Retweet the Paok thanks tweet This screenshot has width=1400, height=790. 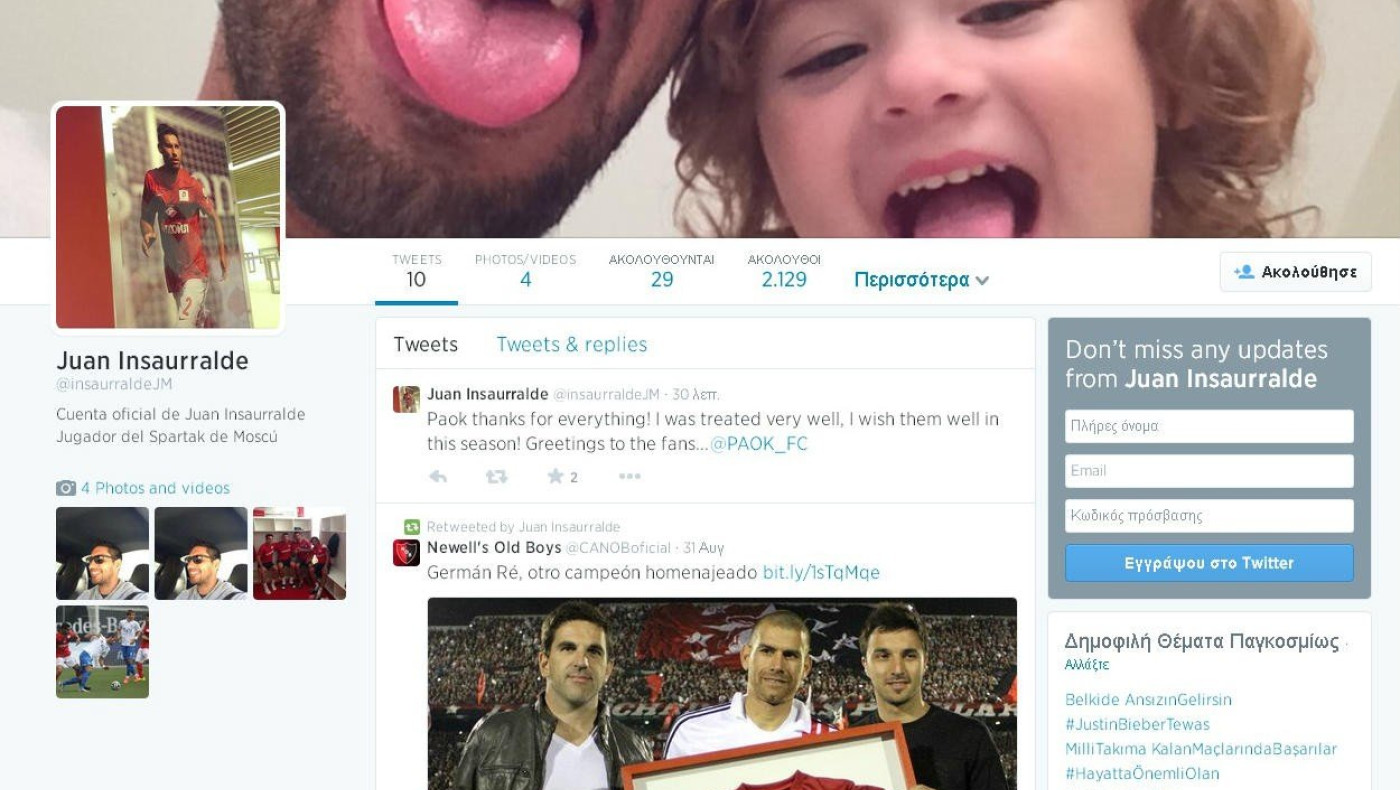coord(496,477)
